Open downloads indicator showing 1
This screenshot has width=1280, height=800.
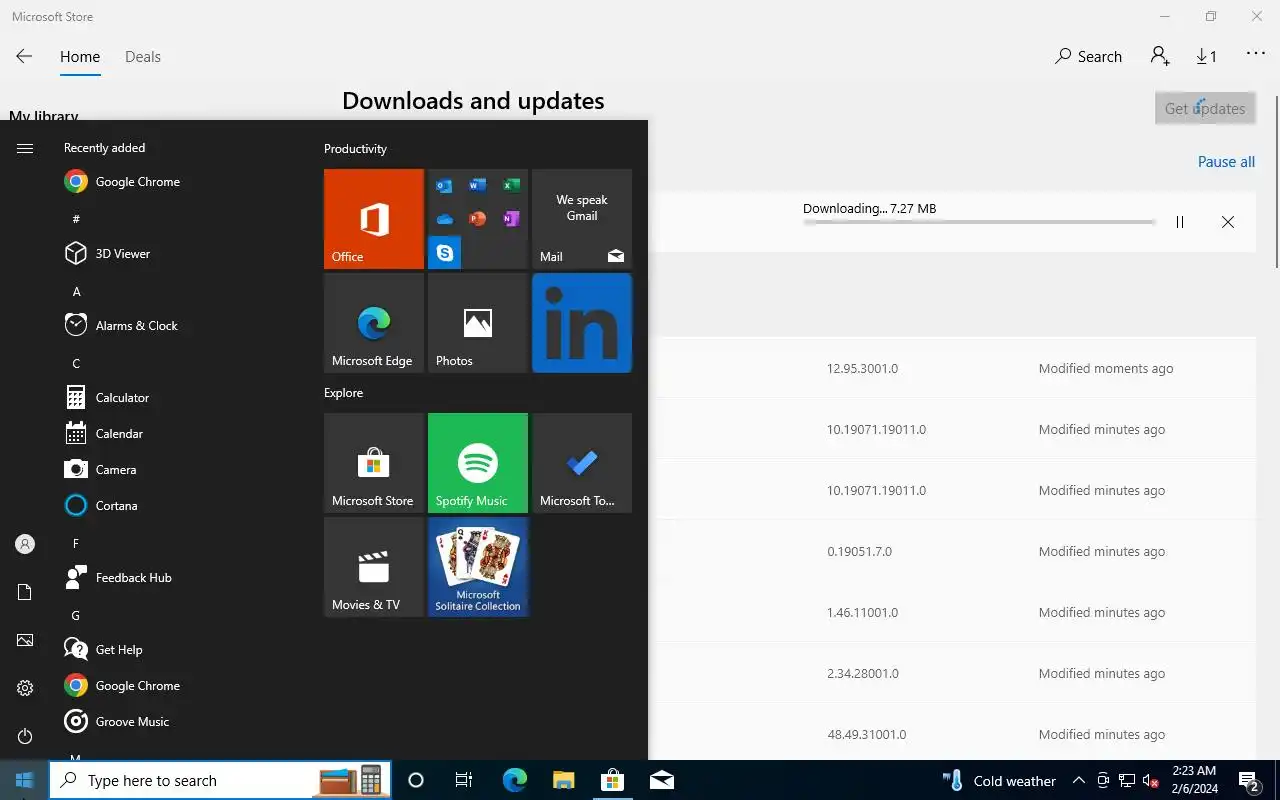[1207, 57]
